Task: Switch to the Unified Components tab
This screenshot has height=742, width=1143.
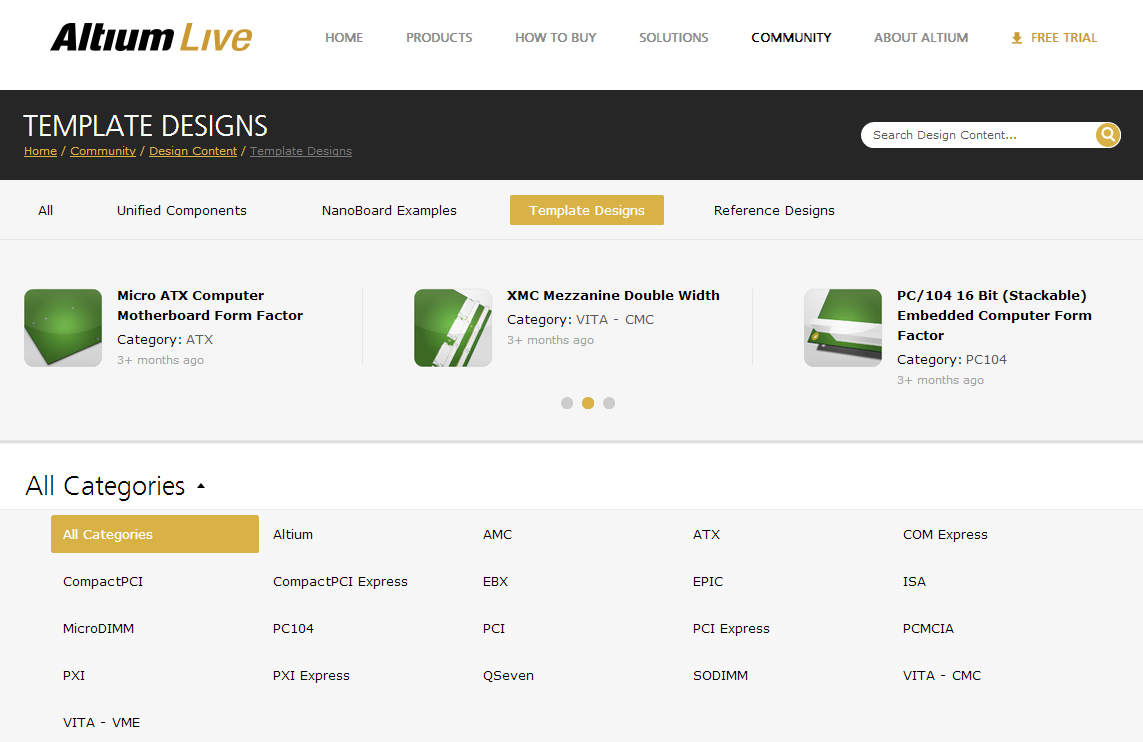Action: (182, 210)
